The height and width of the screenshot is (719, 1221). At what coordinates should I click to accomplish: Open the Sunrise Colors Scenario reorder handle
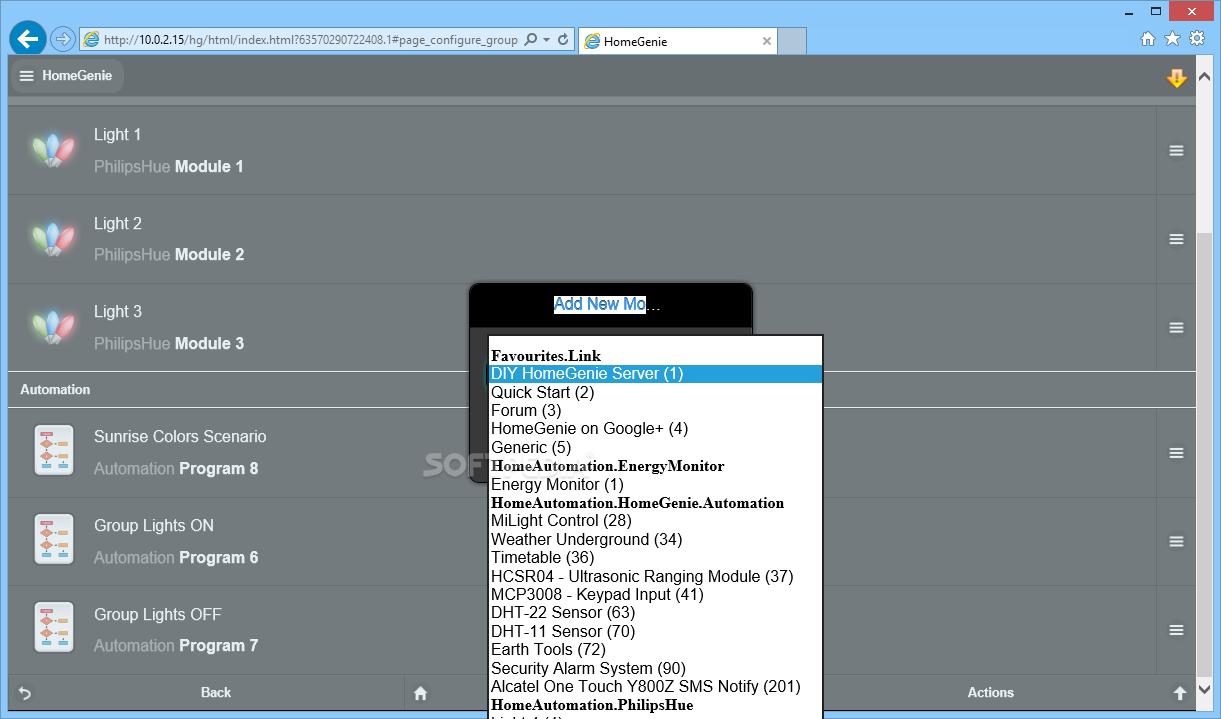(x=1176, y=452)
